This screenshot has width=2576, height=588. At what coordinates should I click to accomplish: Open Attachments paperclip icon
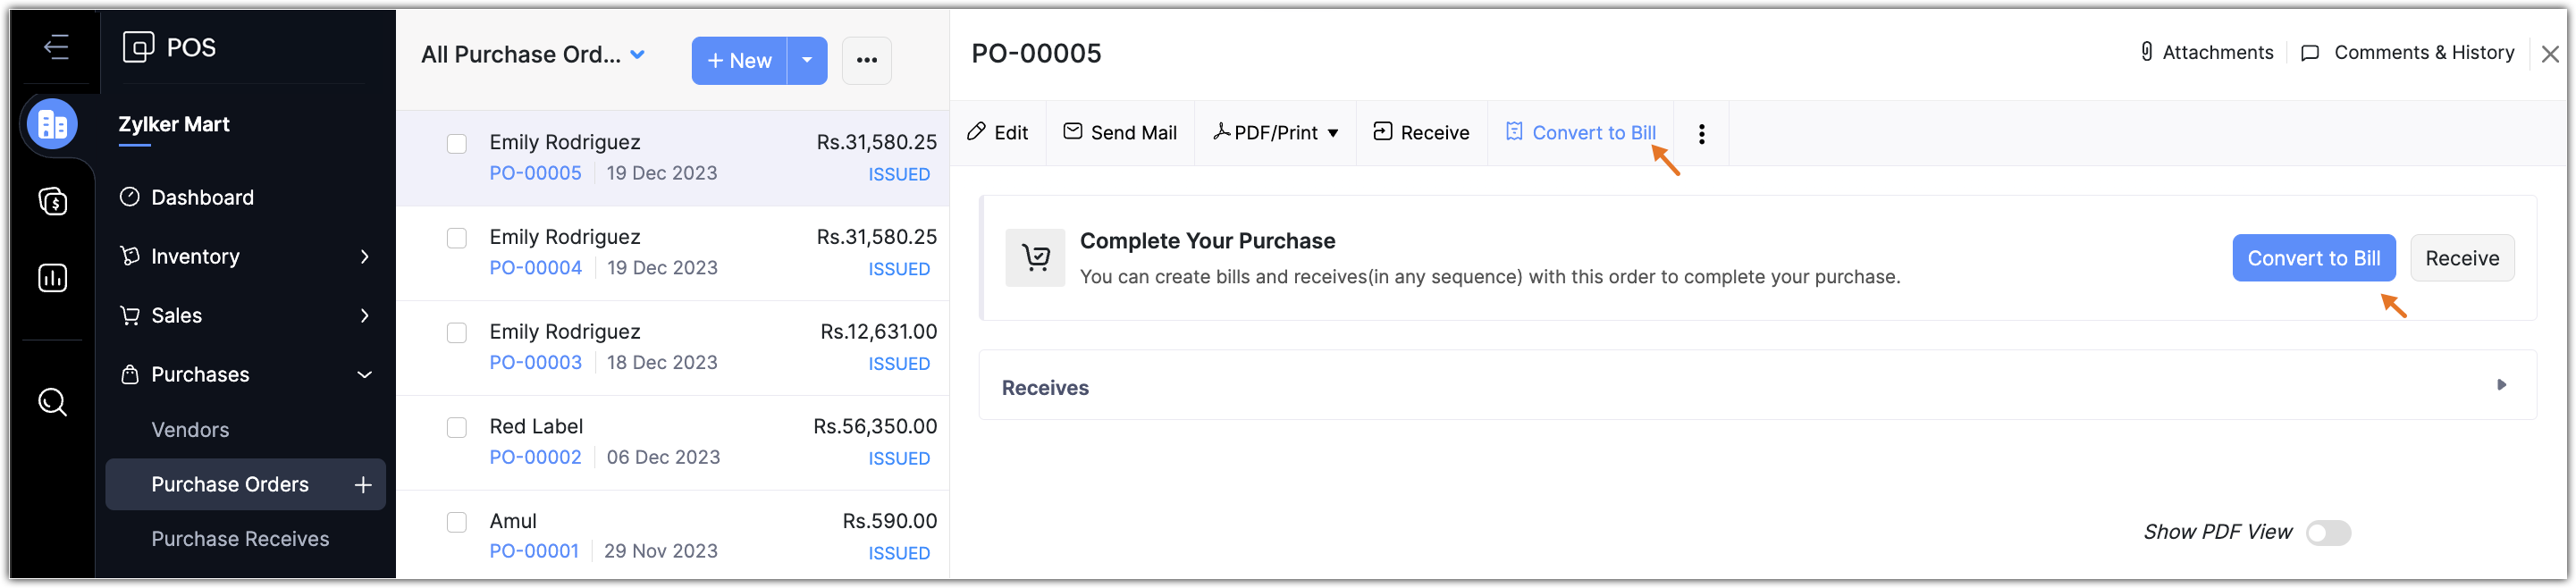tap(2146, 52)
